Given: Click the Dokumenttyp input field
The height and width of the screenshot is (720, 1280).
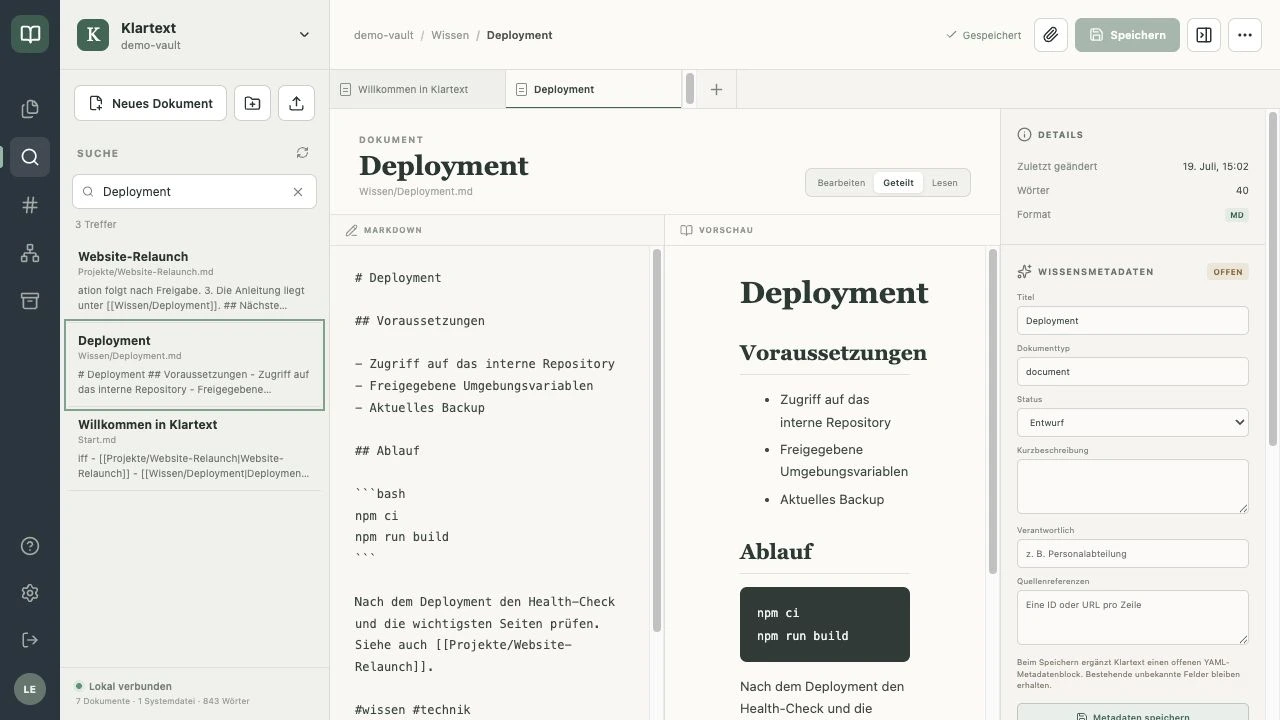Looking at the screenshot, I should tap(1132, 371).
